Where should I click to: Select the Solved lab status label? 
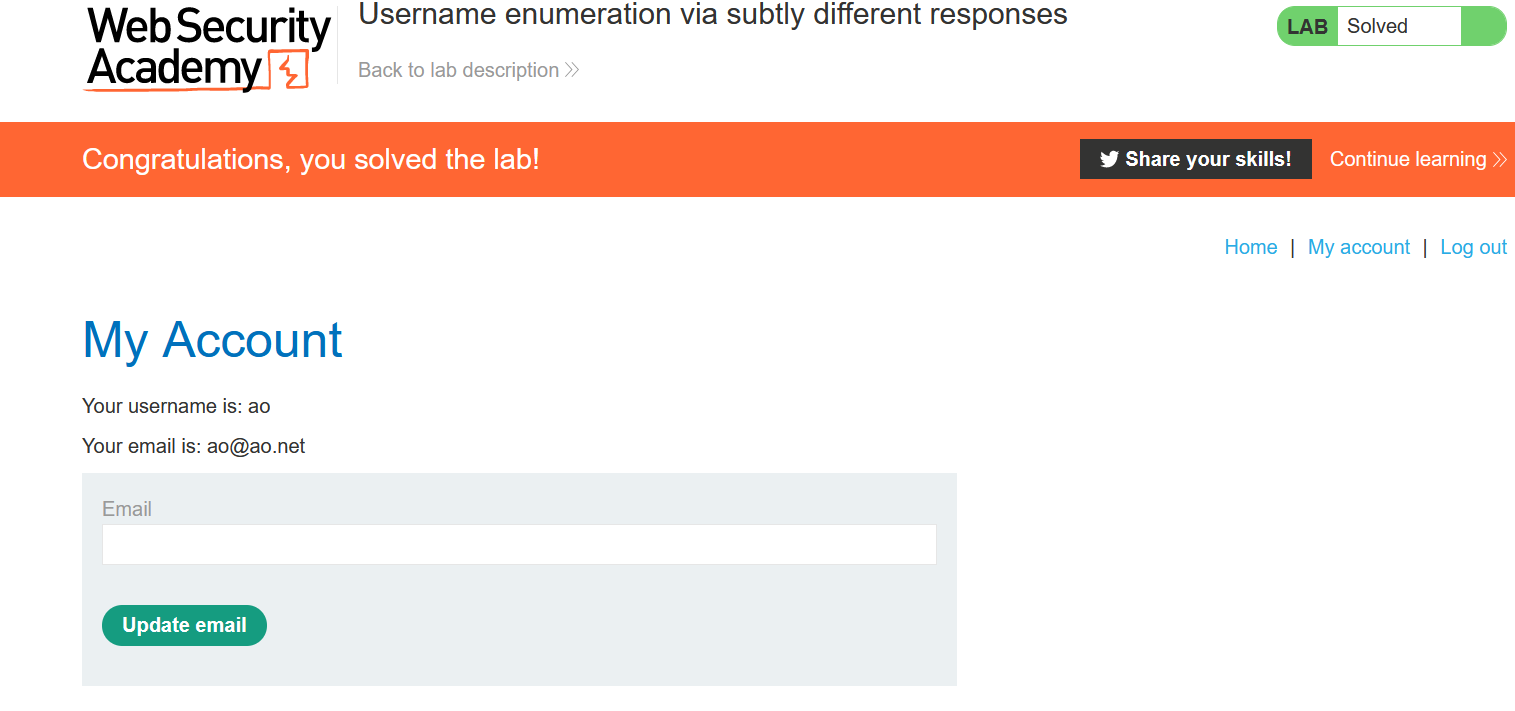click(x=1377, y=27)
